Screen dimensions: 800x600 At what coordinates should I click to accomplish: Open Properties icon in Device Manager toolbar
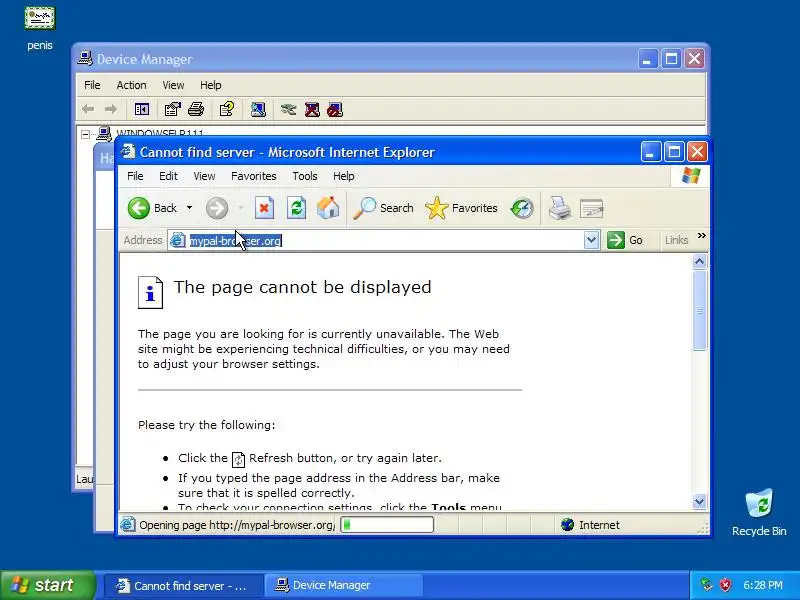pos(172,109)
